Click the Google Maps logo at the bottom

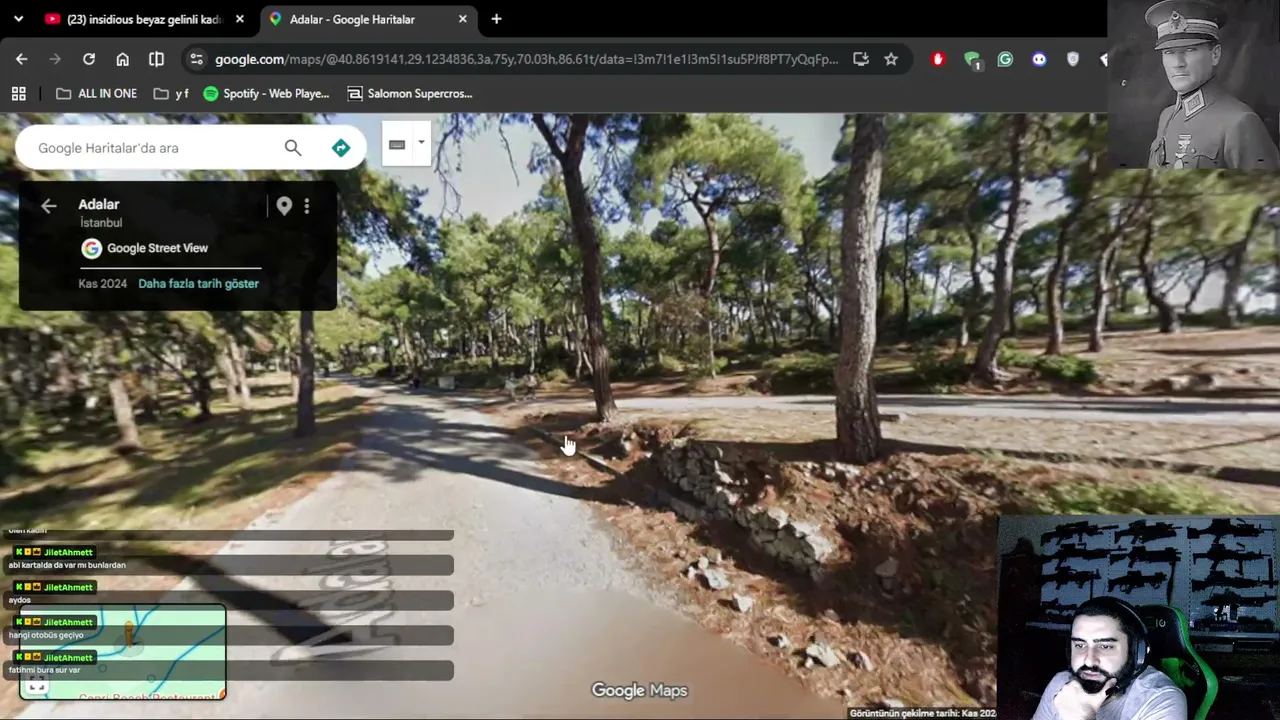639,690
